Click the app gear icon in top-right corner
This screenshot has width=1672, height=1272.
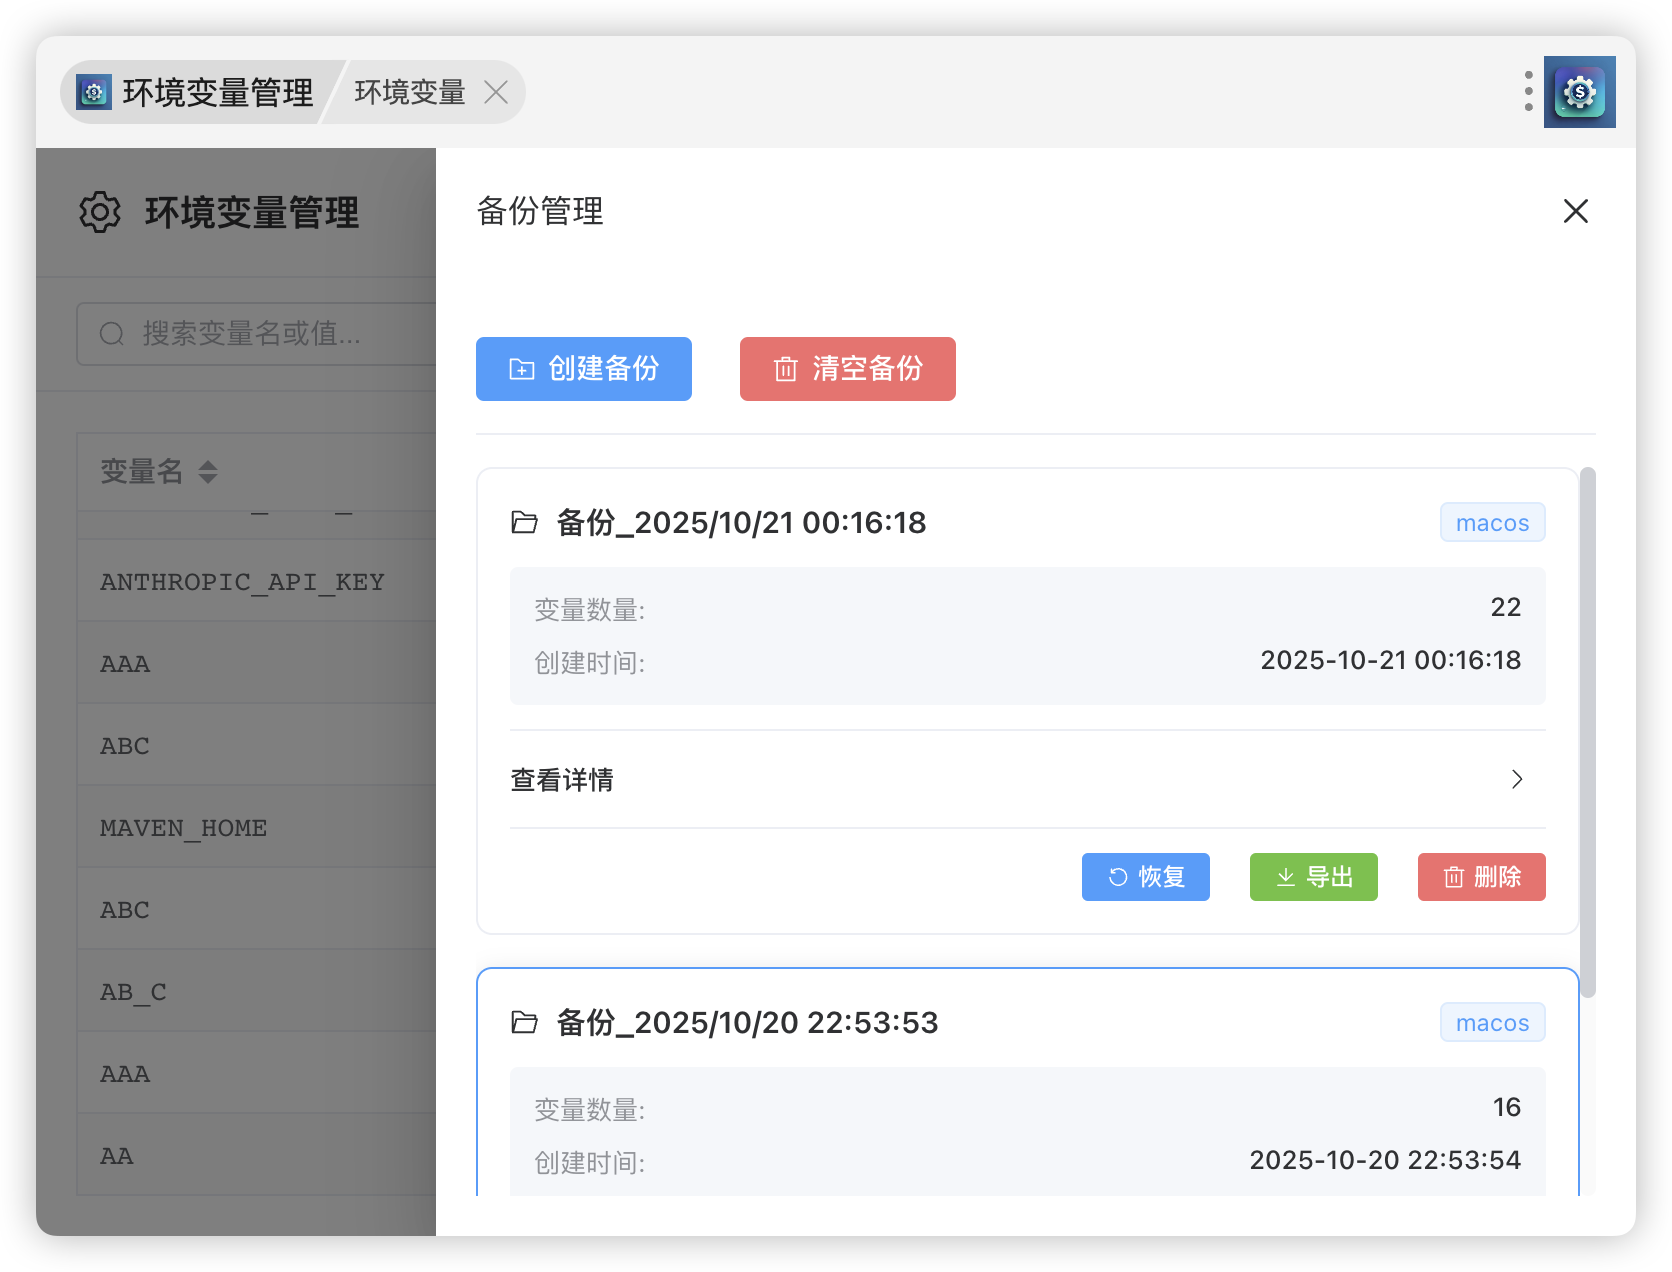(x=1579, y=92)
